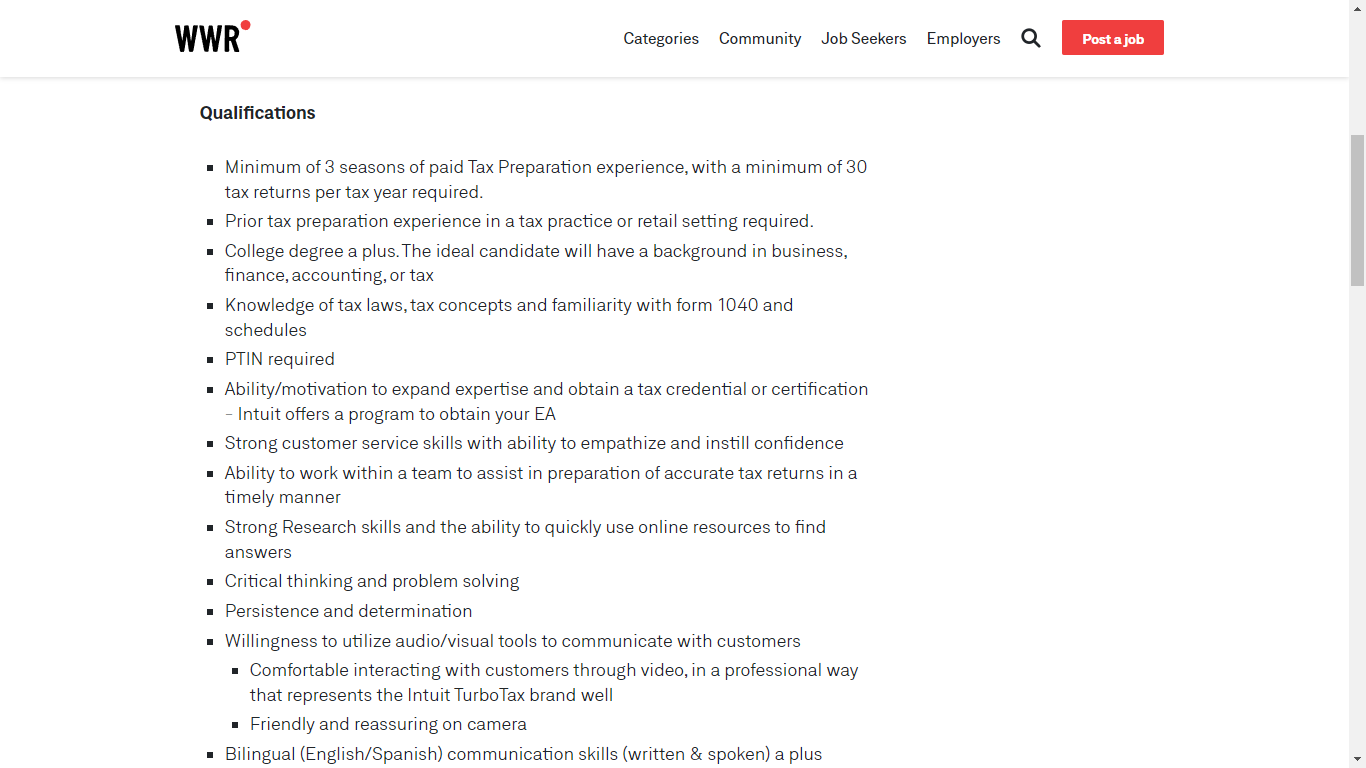Screen dimensions: 1366x768
Task: Click "Friendly and reassuring on camera" sub-bullet
Action: pos(388,724)
